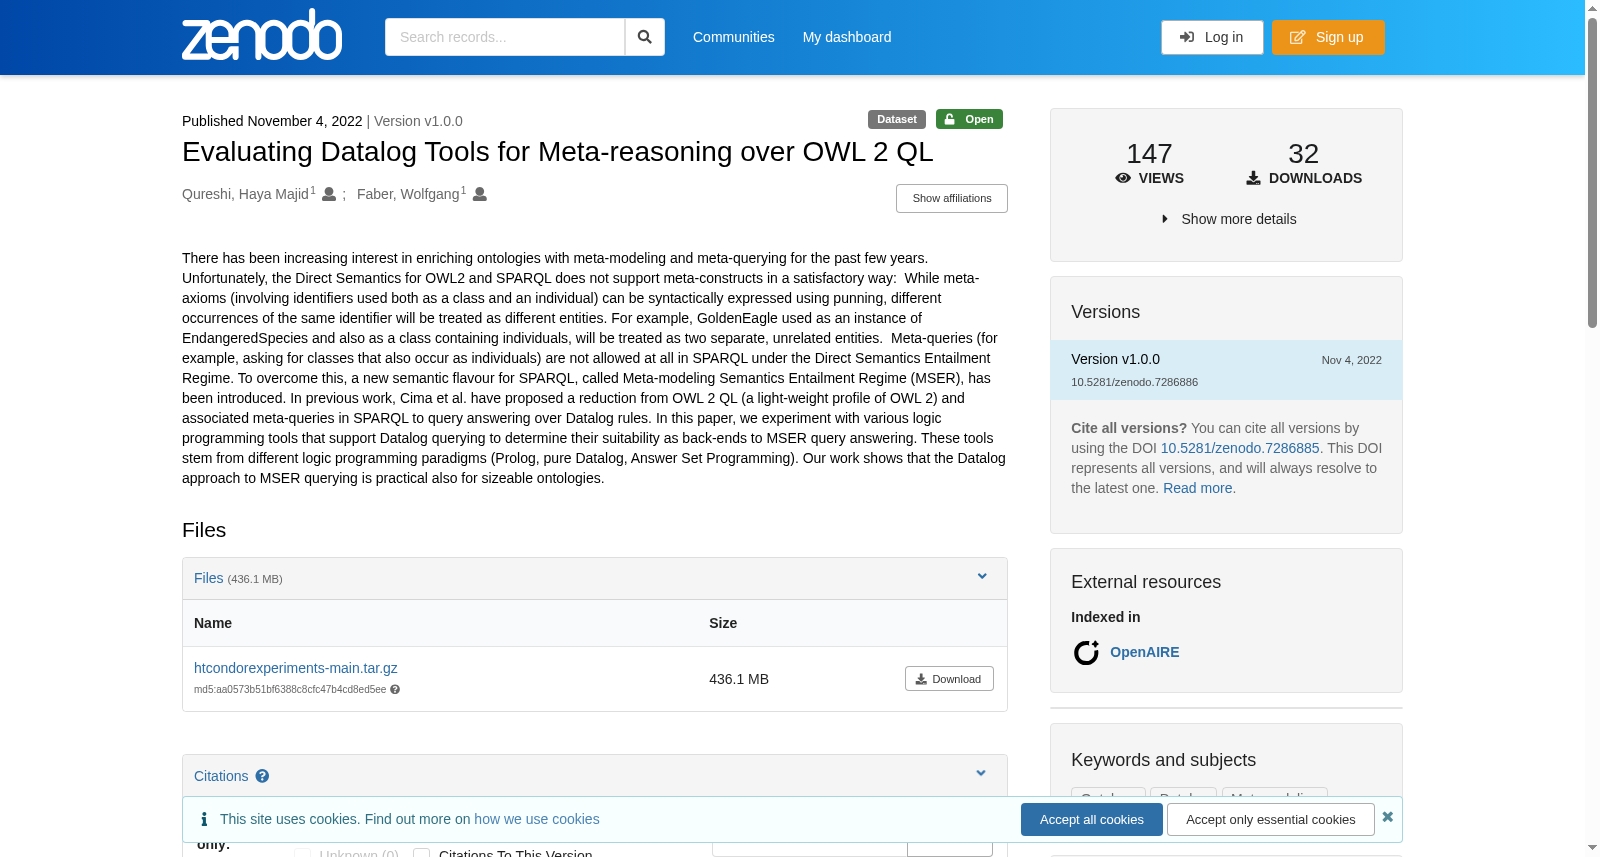
Task: Click the OpenAIRE logo icon
Action: (1086, 653)
